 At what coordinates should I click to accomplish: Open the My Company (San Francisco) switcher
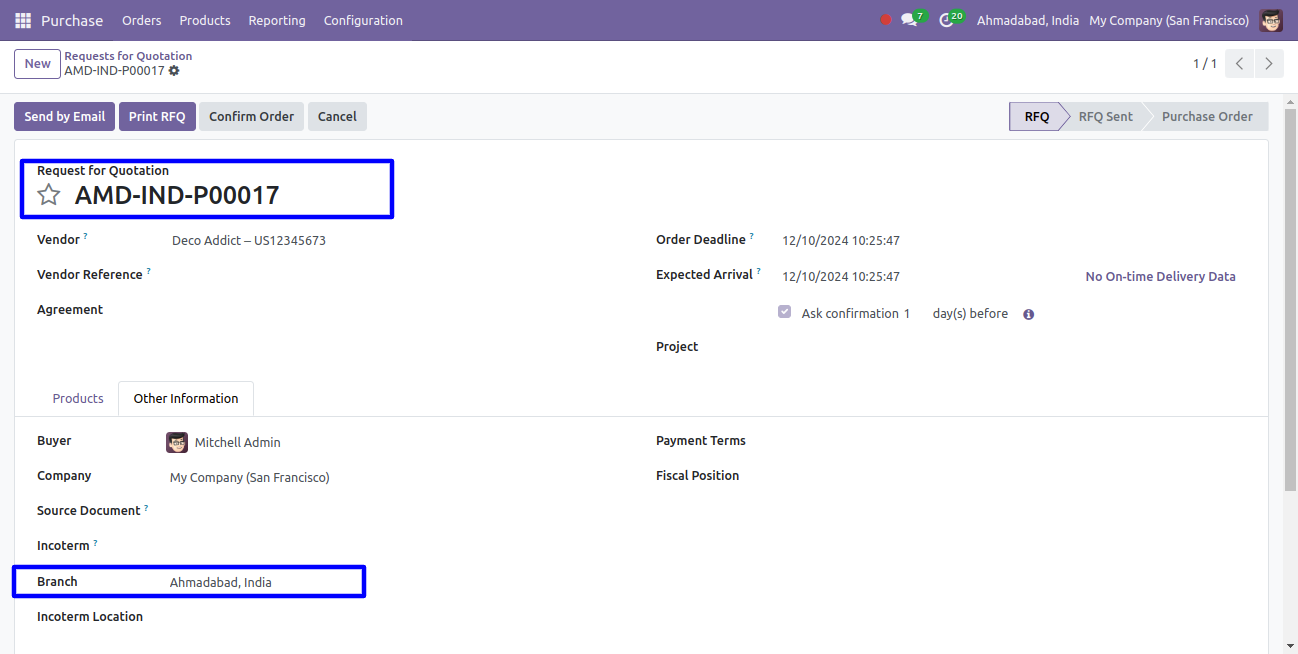1168,20
